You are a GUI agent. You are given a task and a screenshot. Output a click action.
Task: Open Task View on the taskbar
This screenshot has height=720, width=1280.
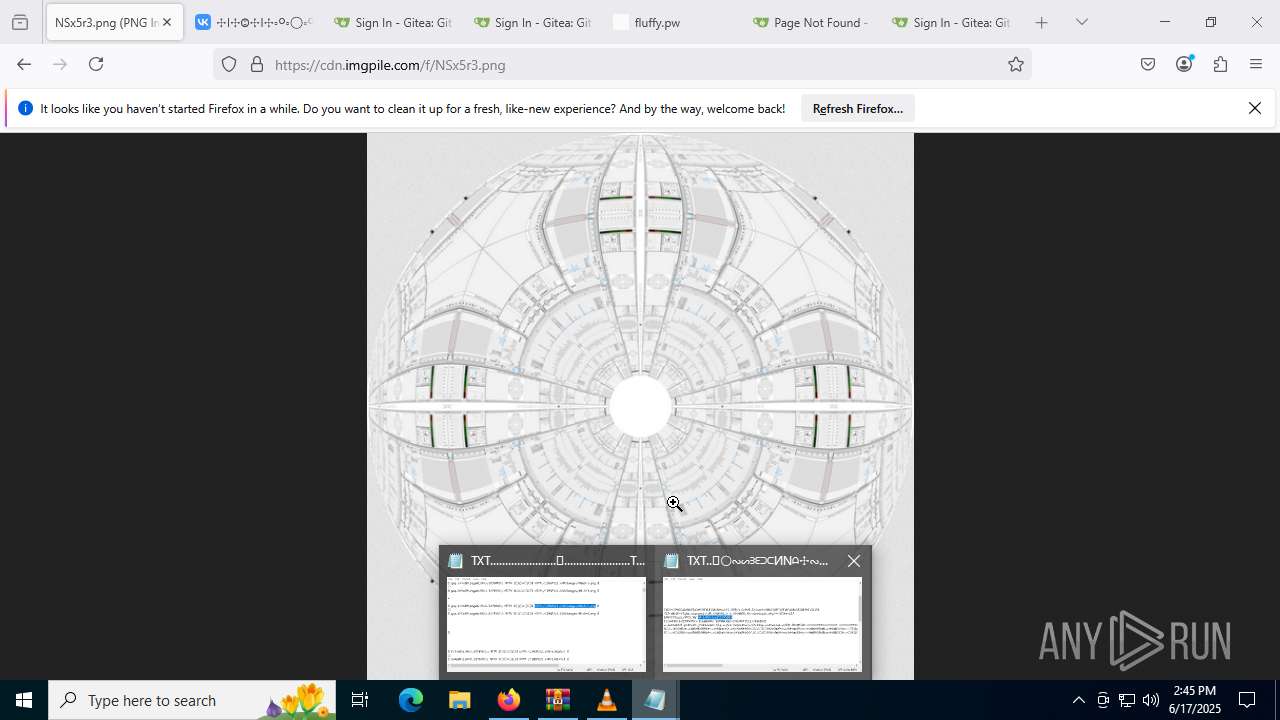(x=360, y=700)
